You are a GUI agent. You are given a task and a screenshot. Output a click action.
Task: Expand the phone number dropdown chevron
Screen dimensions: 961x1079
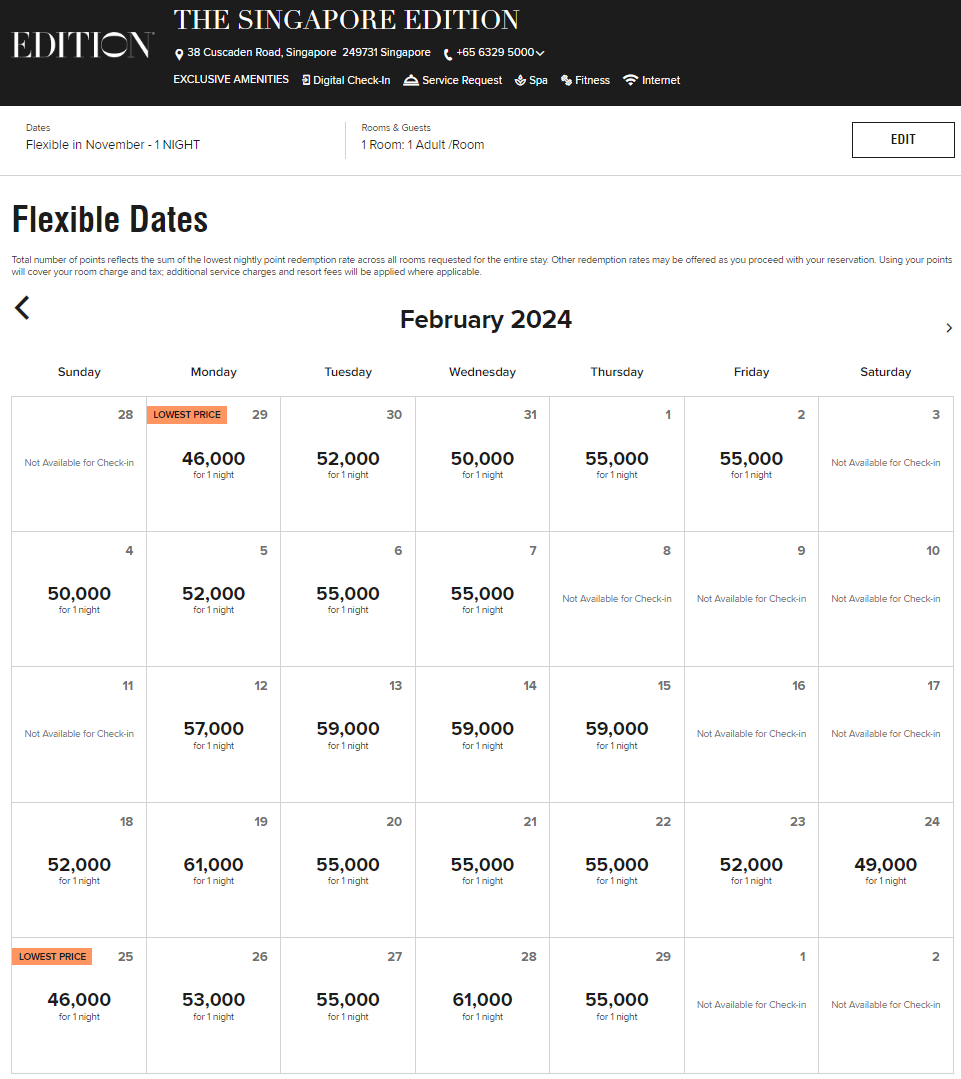pos(540,53)
